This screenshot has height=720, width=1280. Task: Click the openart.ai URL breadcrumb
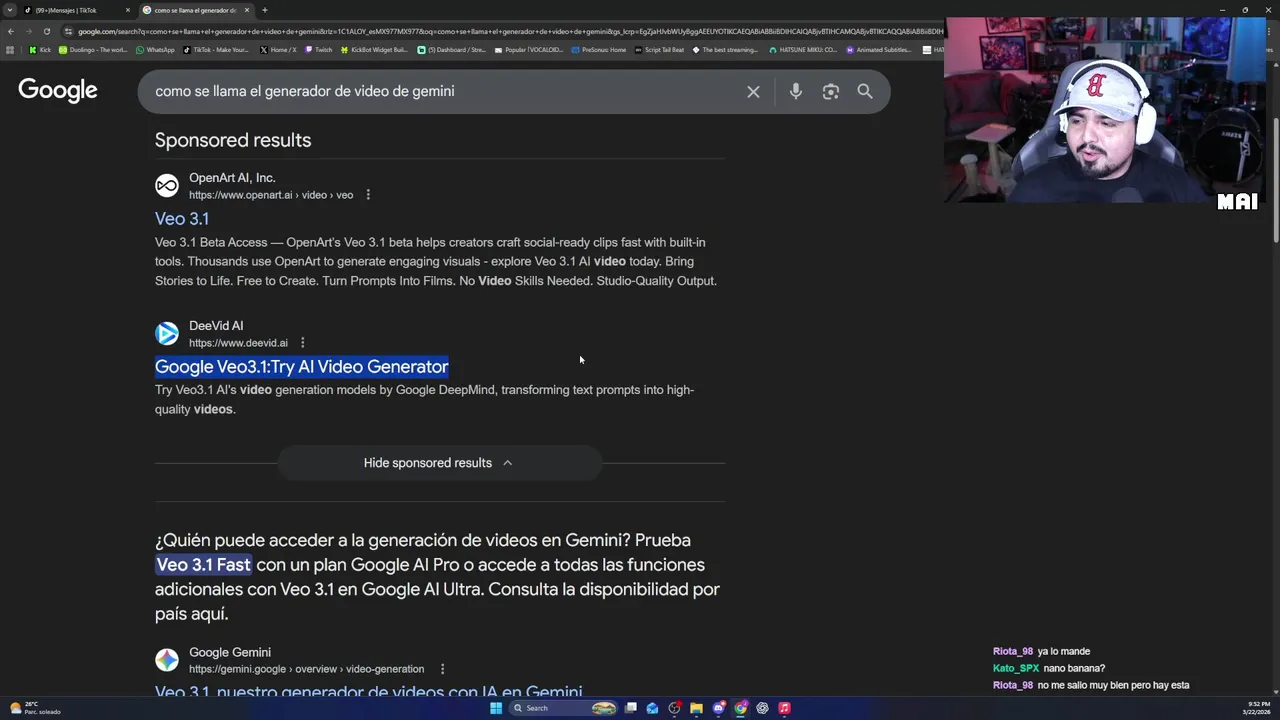pos(271,195)
